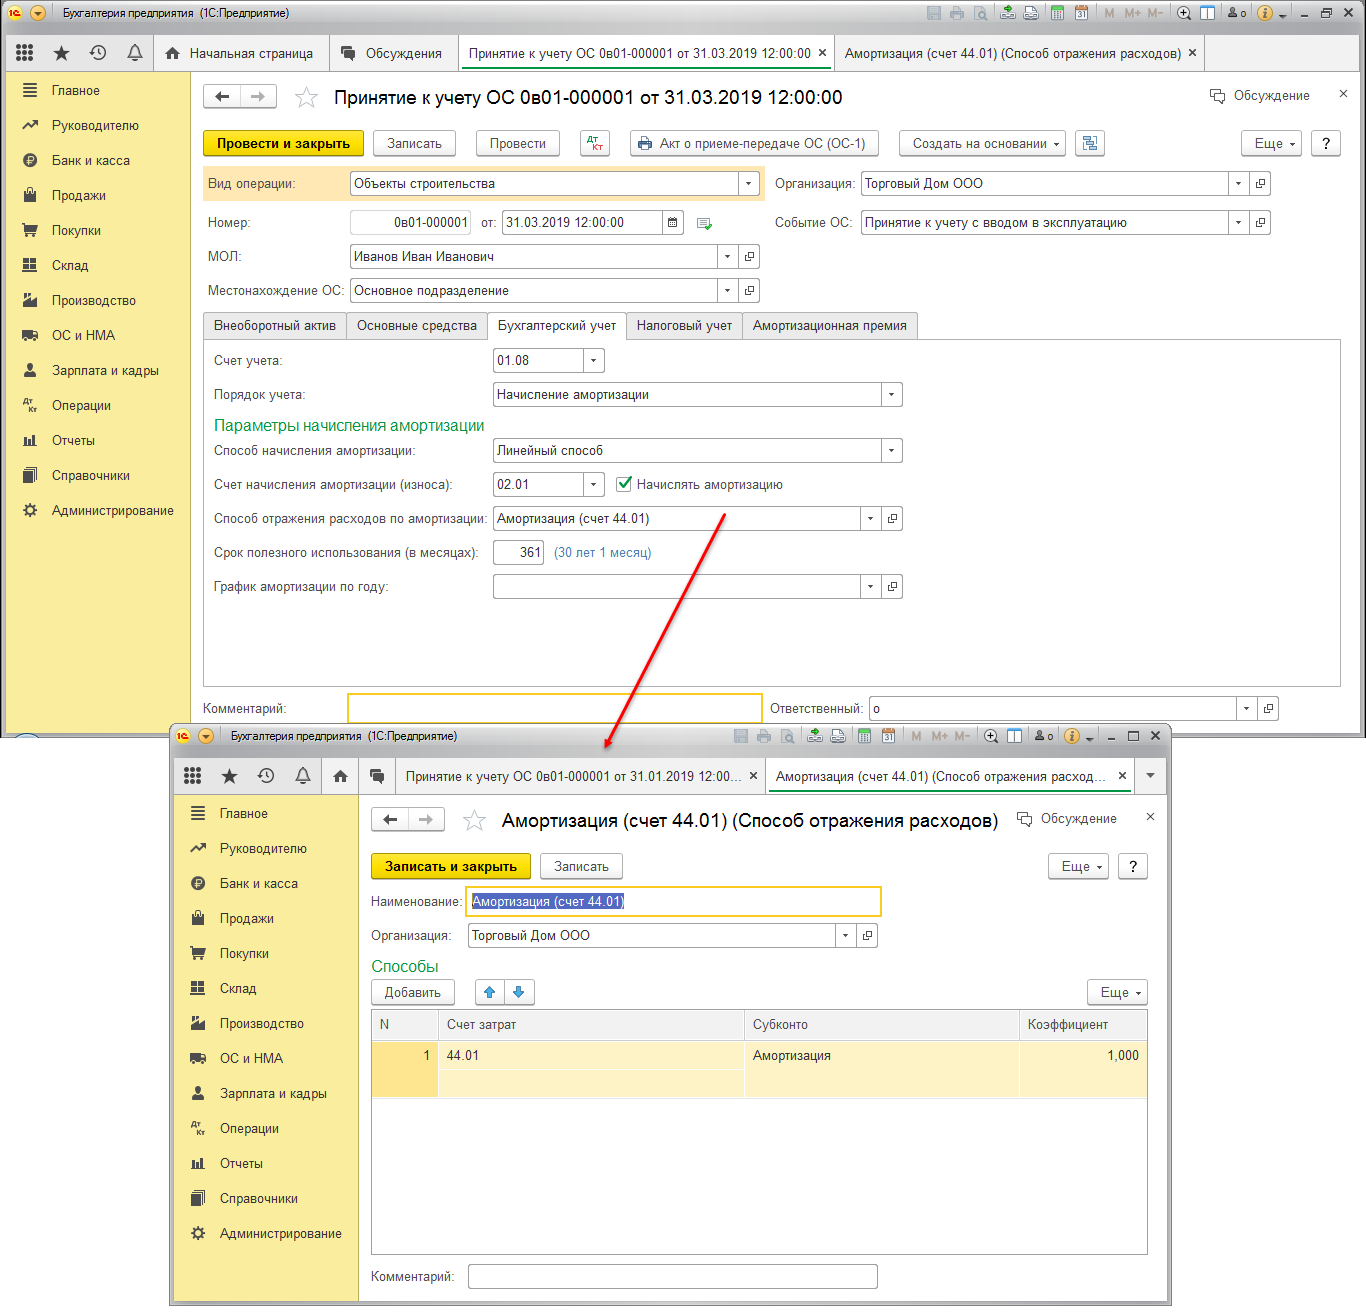Image resolution: width=1366 pixels, height=1312 pixels.
Task: Open Favorites star icon in top window toolbar
Action: (61, 53)
